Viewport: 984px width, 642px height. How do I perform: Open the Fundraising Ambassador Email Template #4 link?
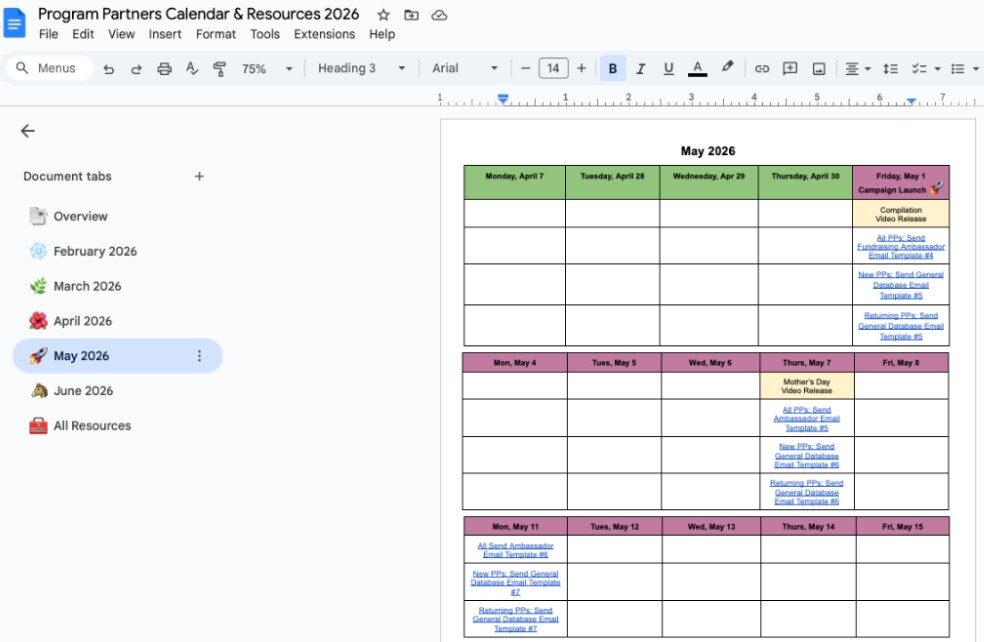[900, 246]
